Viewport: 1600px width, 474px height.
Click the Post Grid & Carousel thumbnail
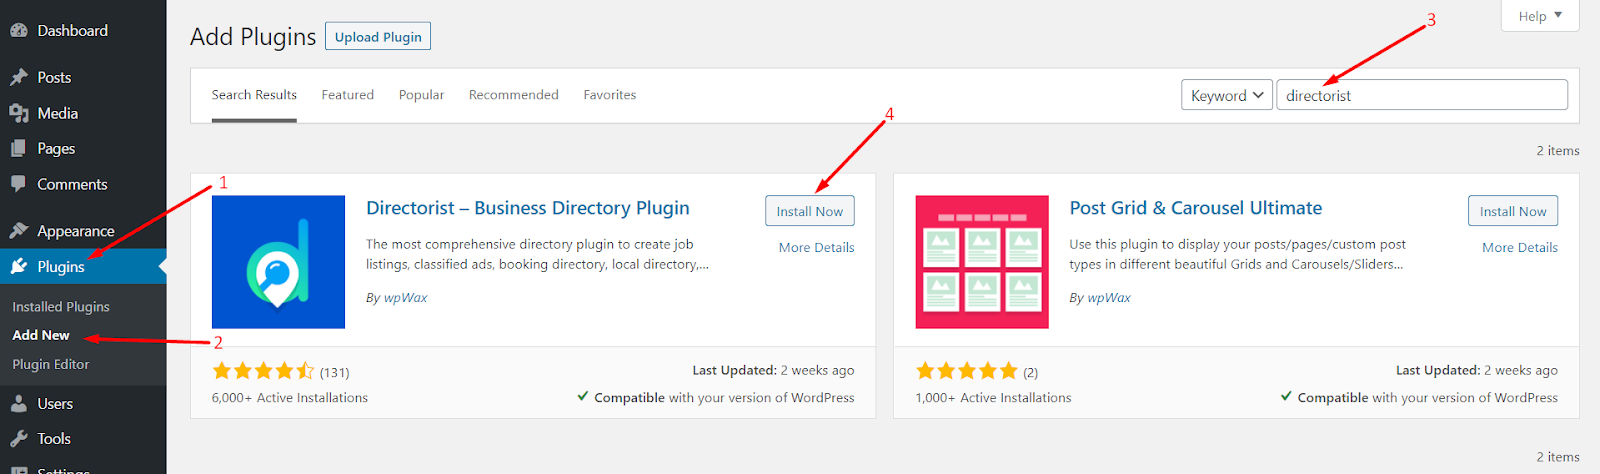point(982,262)
